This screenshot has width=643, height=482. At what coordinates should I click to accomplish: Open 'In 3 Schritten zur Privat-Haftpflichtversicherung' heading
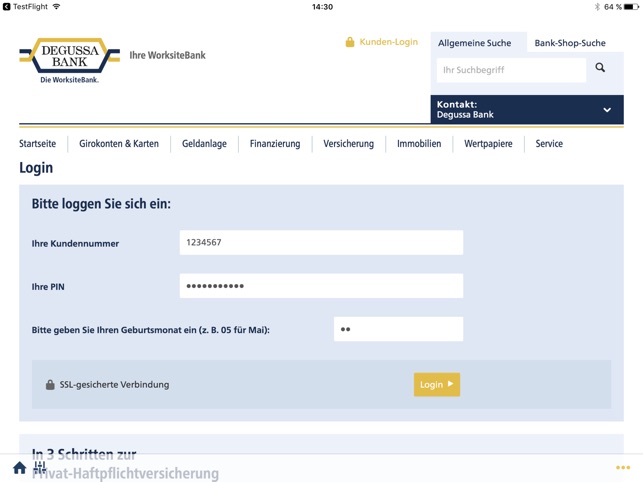pos(125,464)
